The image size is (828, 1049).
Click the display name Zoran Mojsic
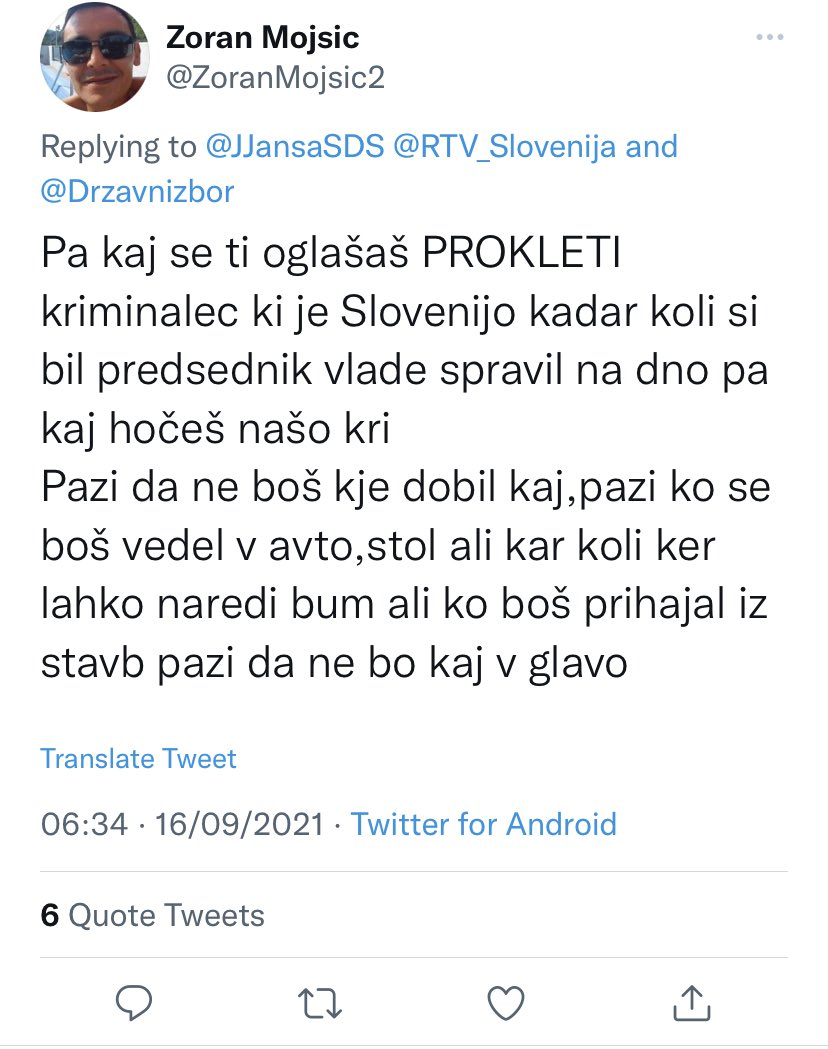[x=262, y=37]
